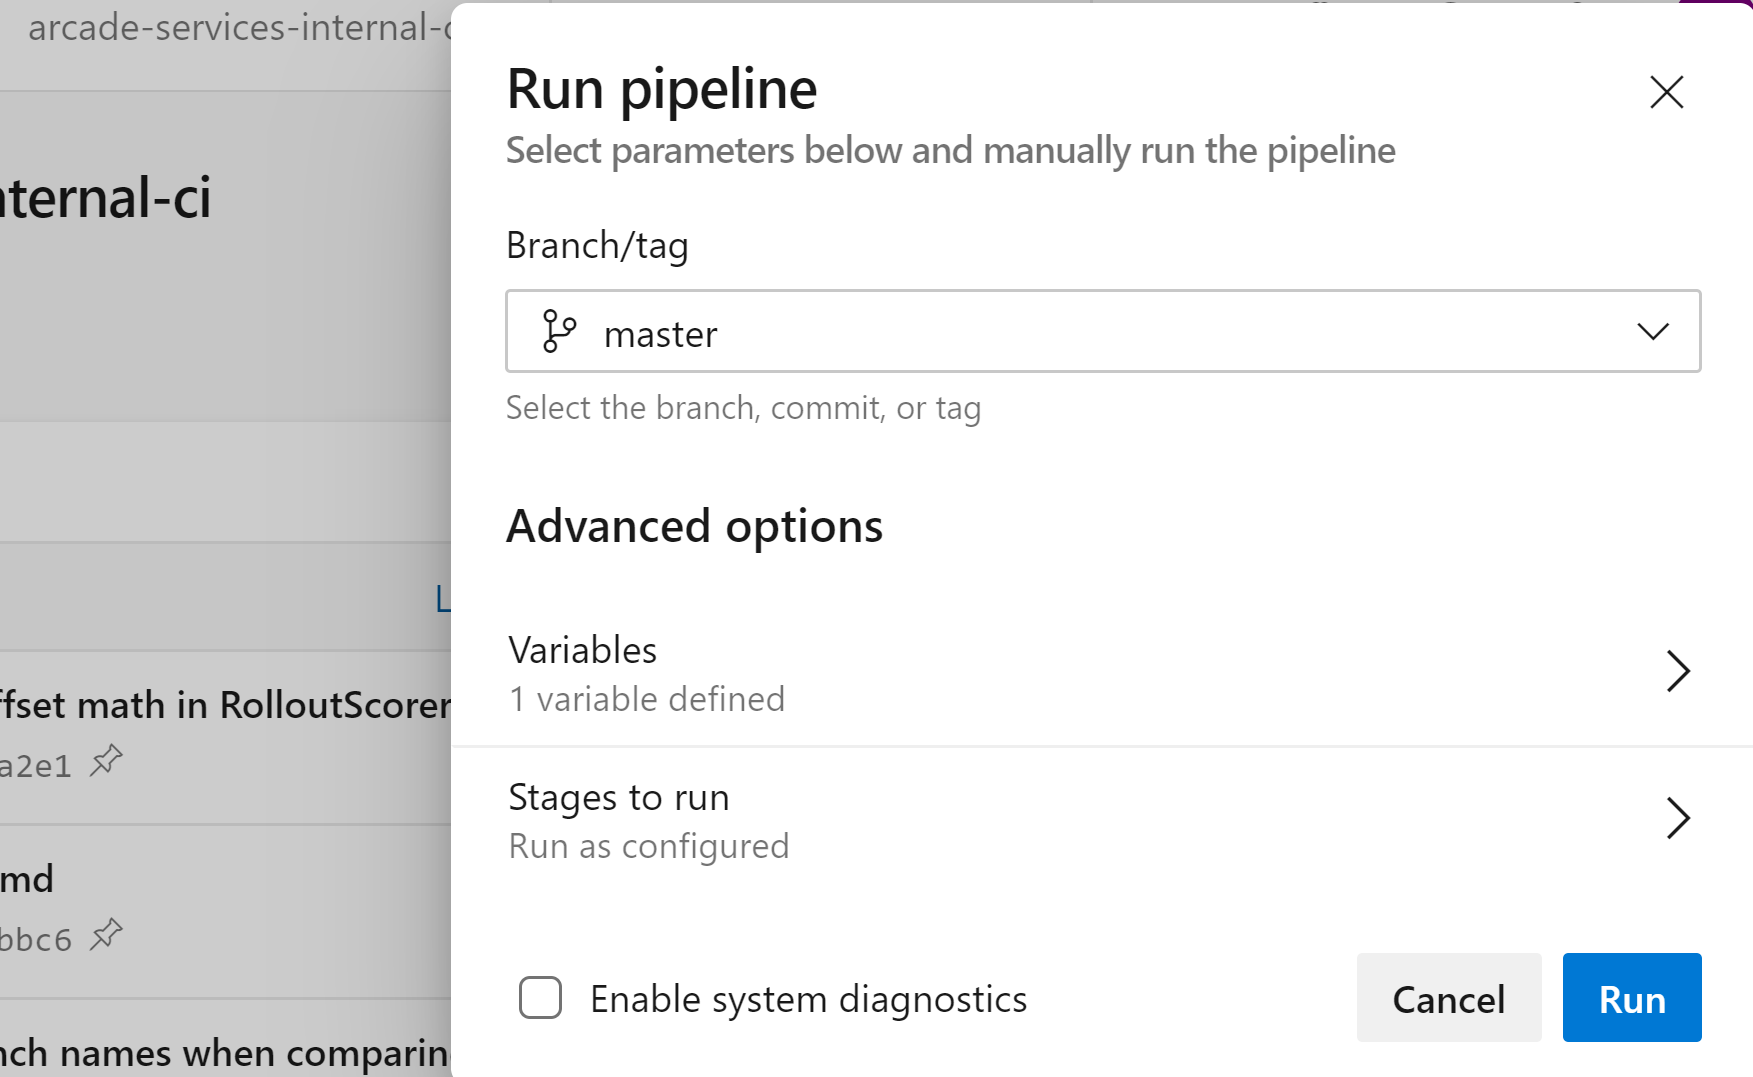
Task: Open the run titled ending in md
Action: 27,880
